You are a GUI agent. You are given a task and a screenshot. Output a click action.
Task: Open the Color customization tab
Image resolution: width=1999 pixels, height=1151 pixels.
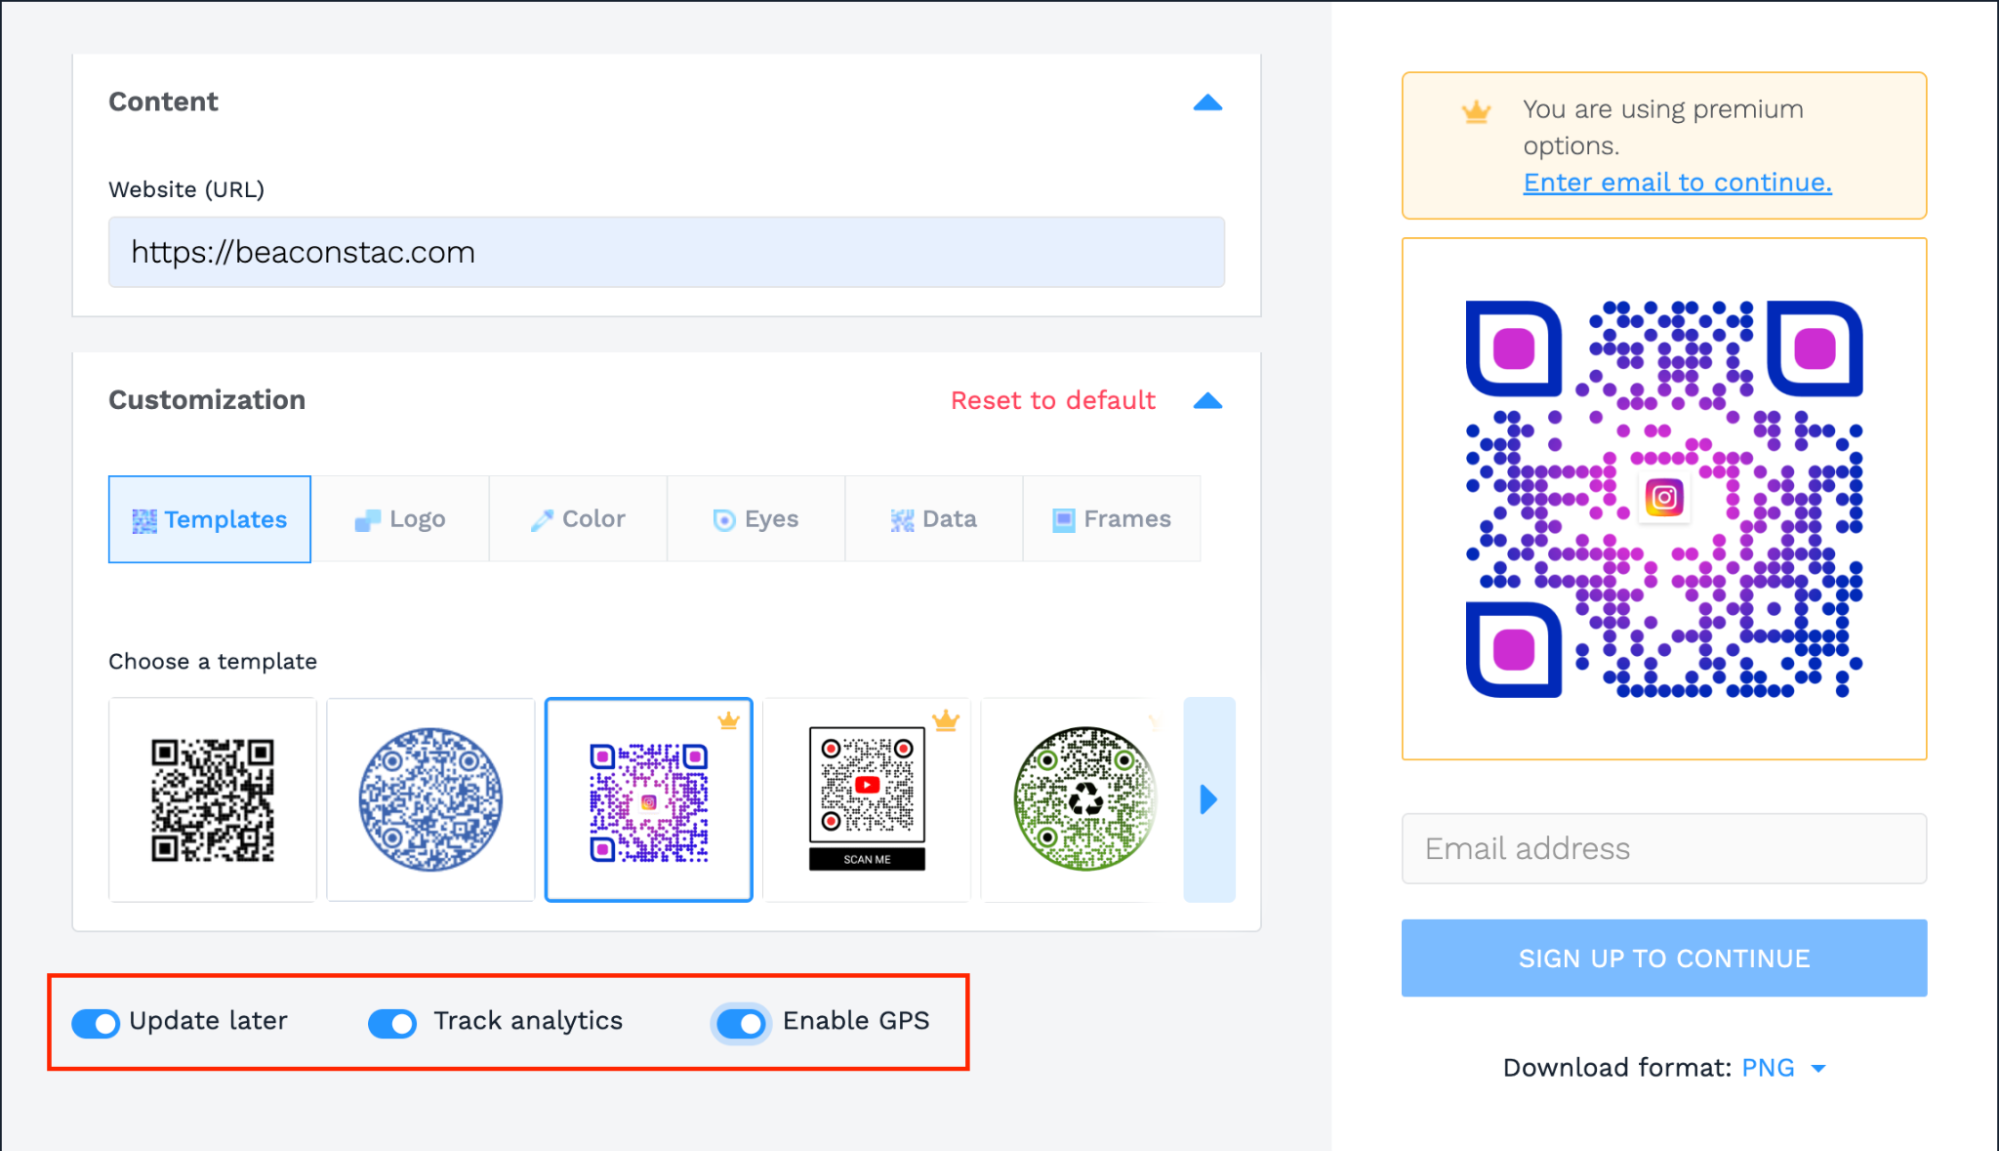578,519
